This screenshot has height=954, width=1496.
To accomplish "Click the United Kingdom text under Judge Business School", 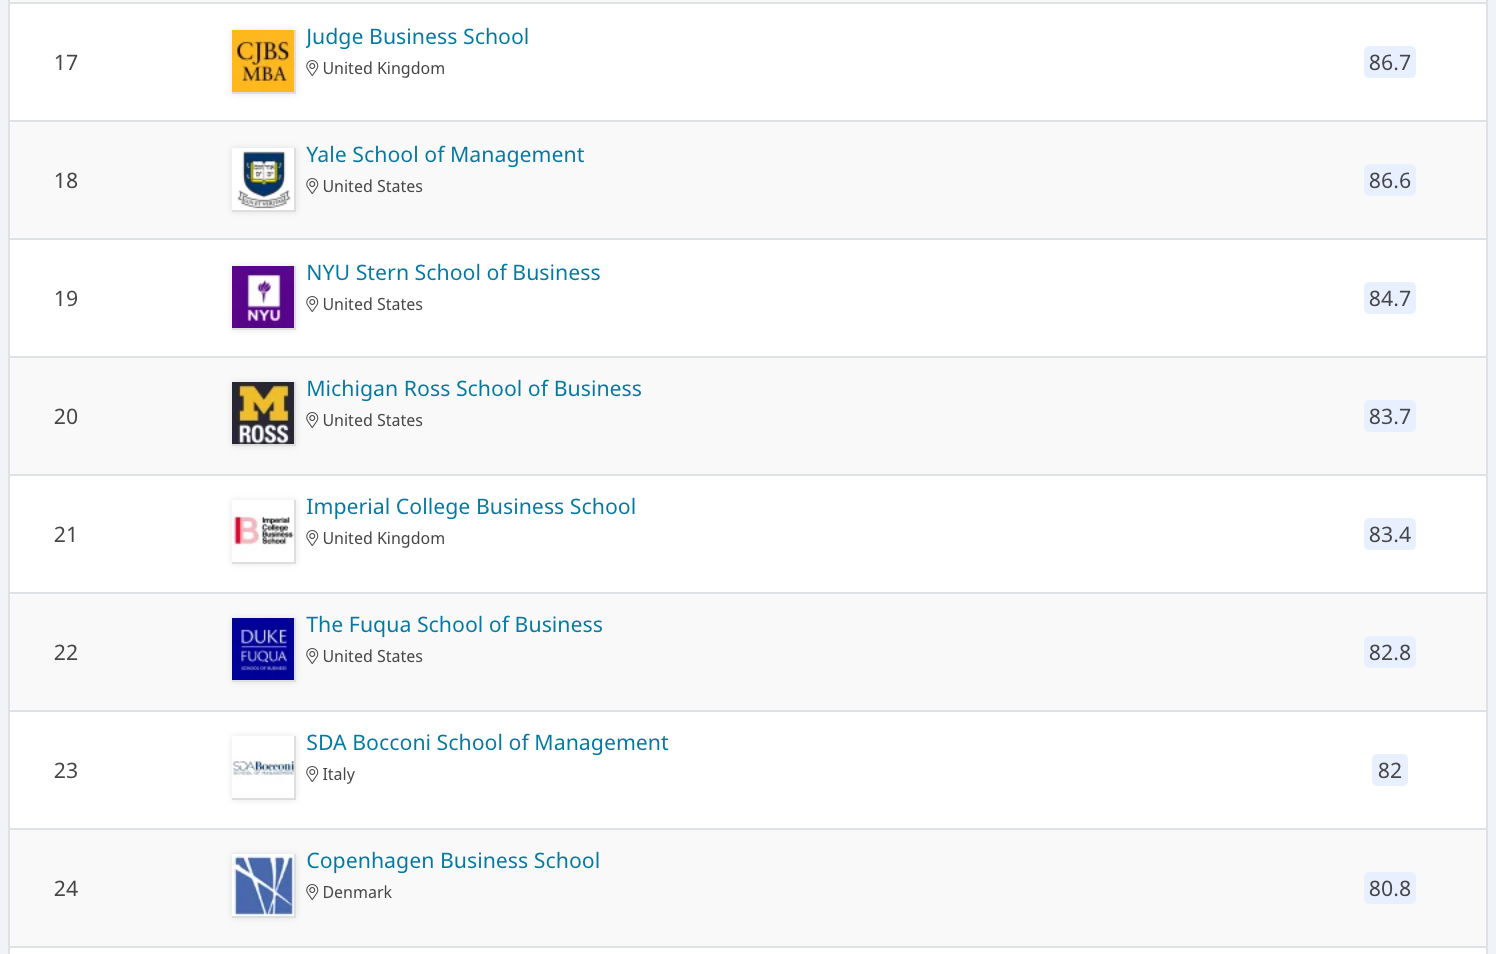I will (x=384, y=68).
